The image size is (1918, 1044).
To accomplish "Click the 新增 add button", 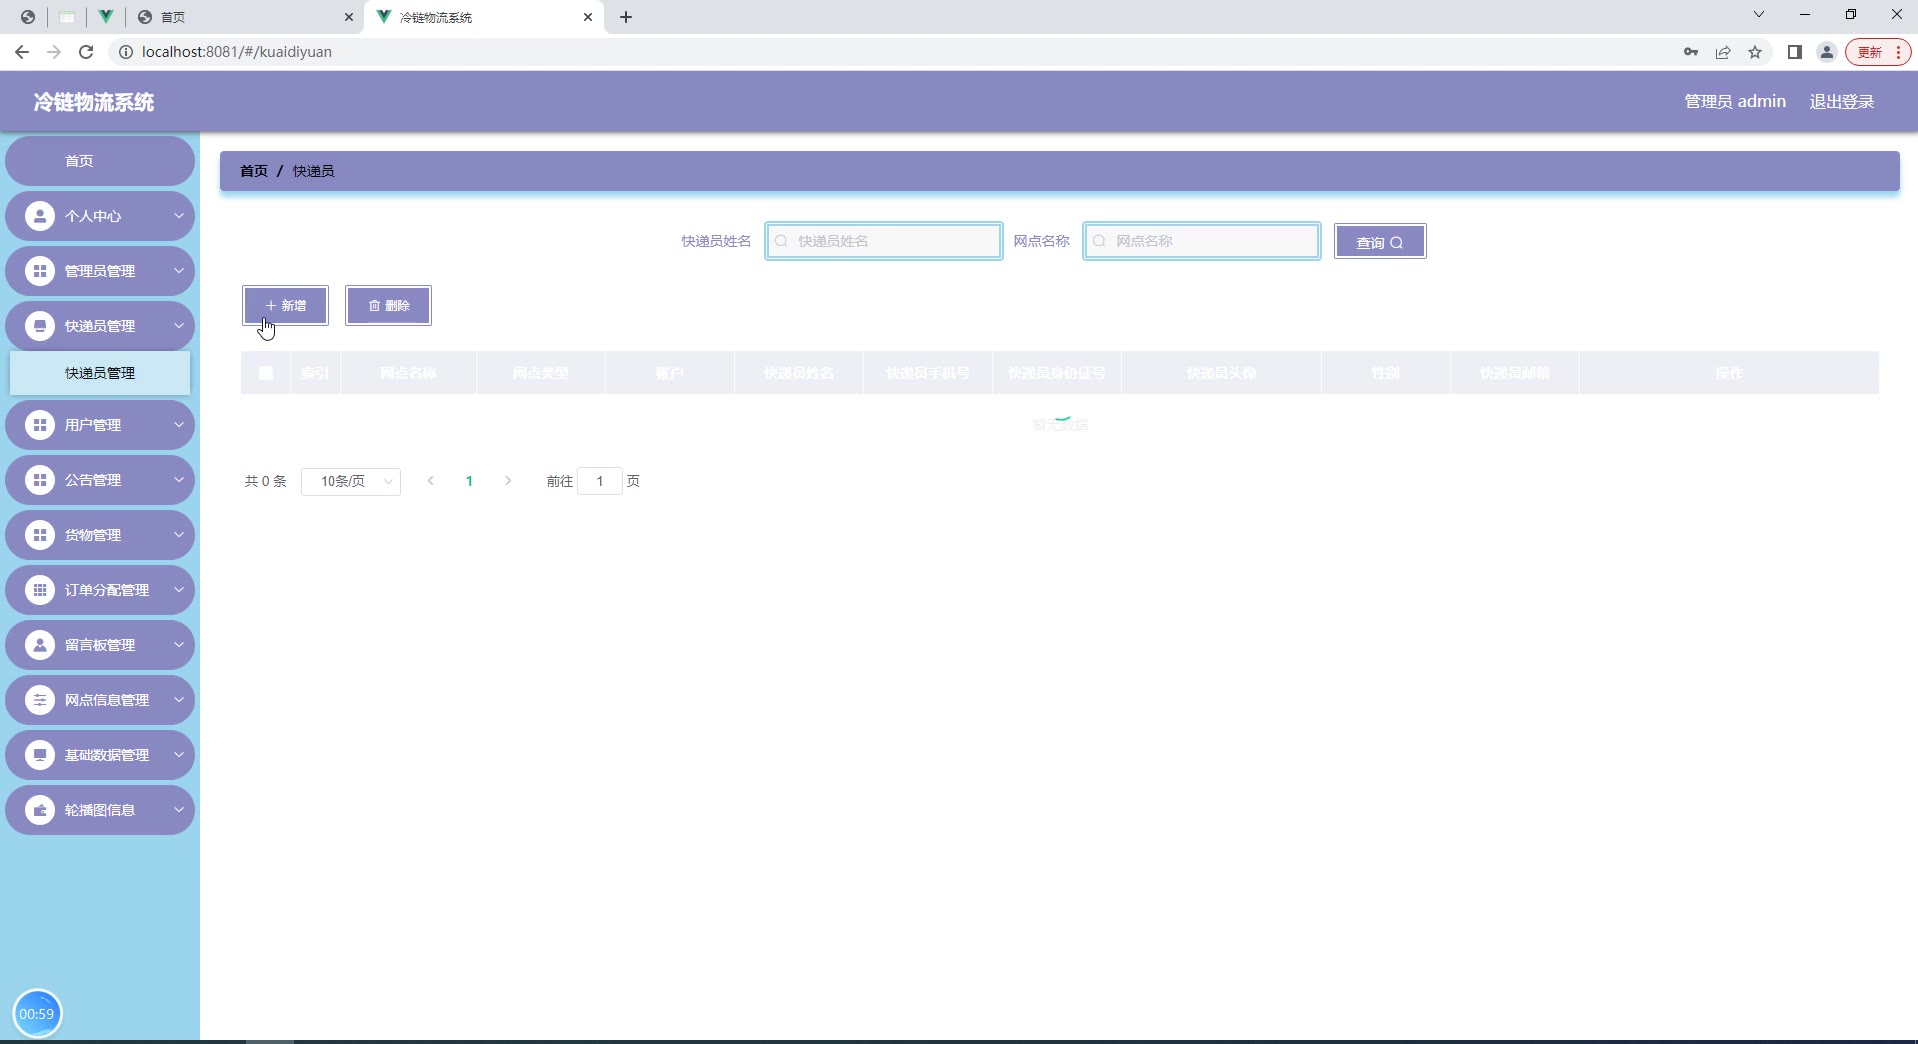I will (x=285, y=306).
